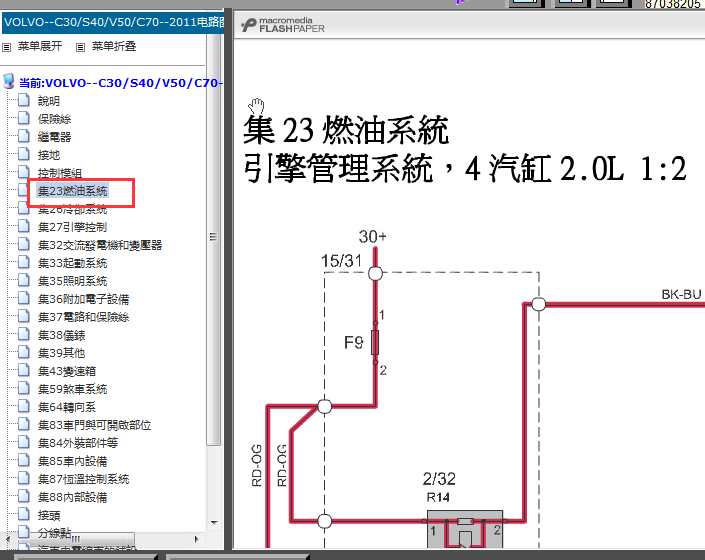Open the 控制模組 tree item
Image resolution: width=705 pixels, height=560 pixels.
pos(60,173)
